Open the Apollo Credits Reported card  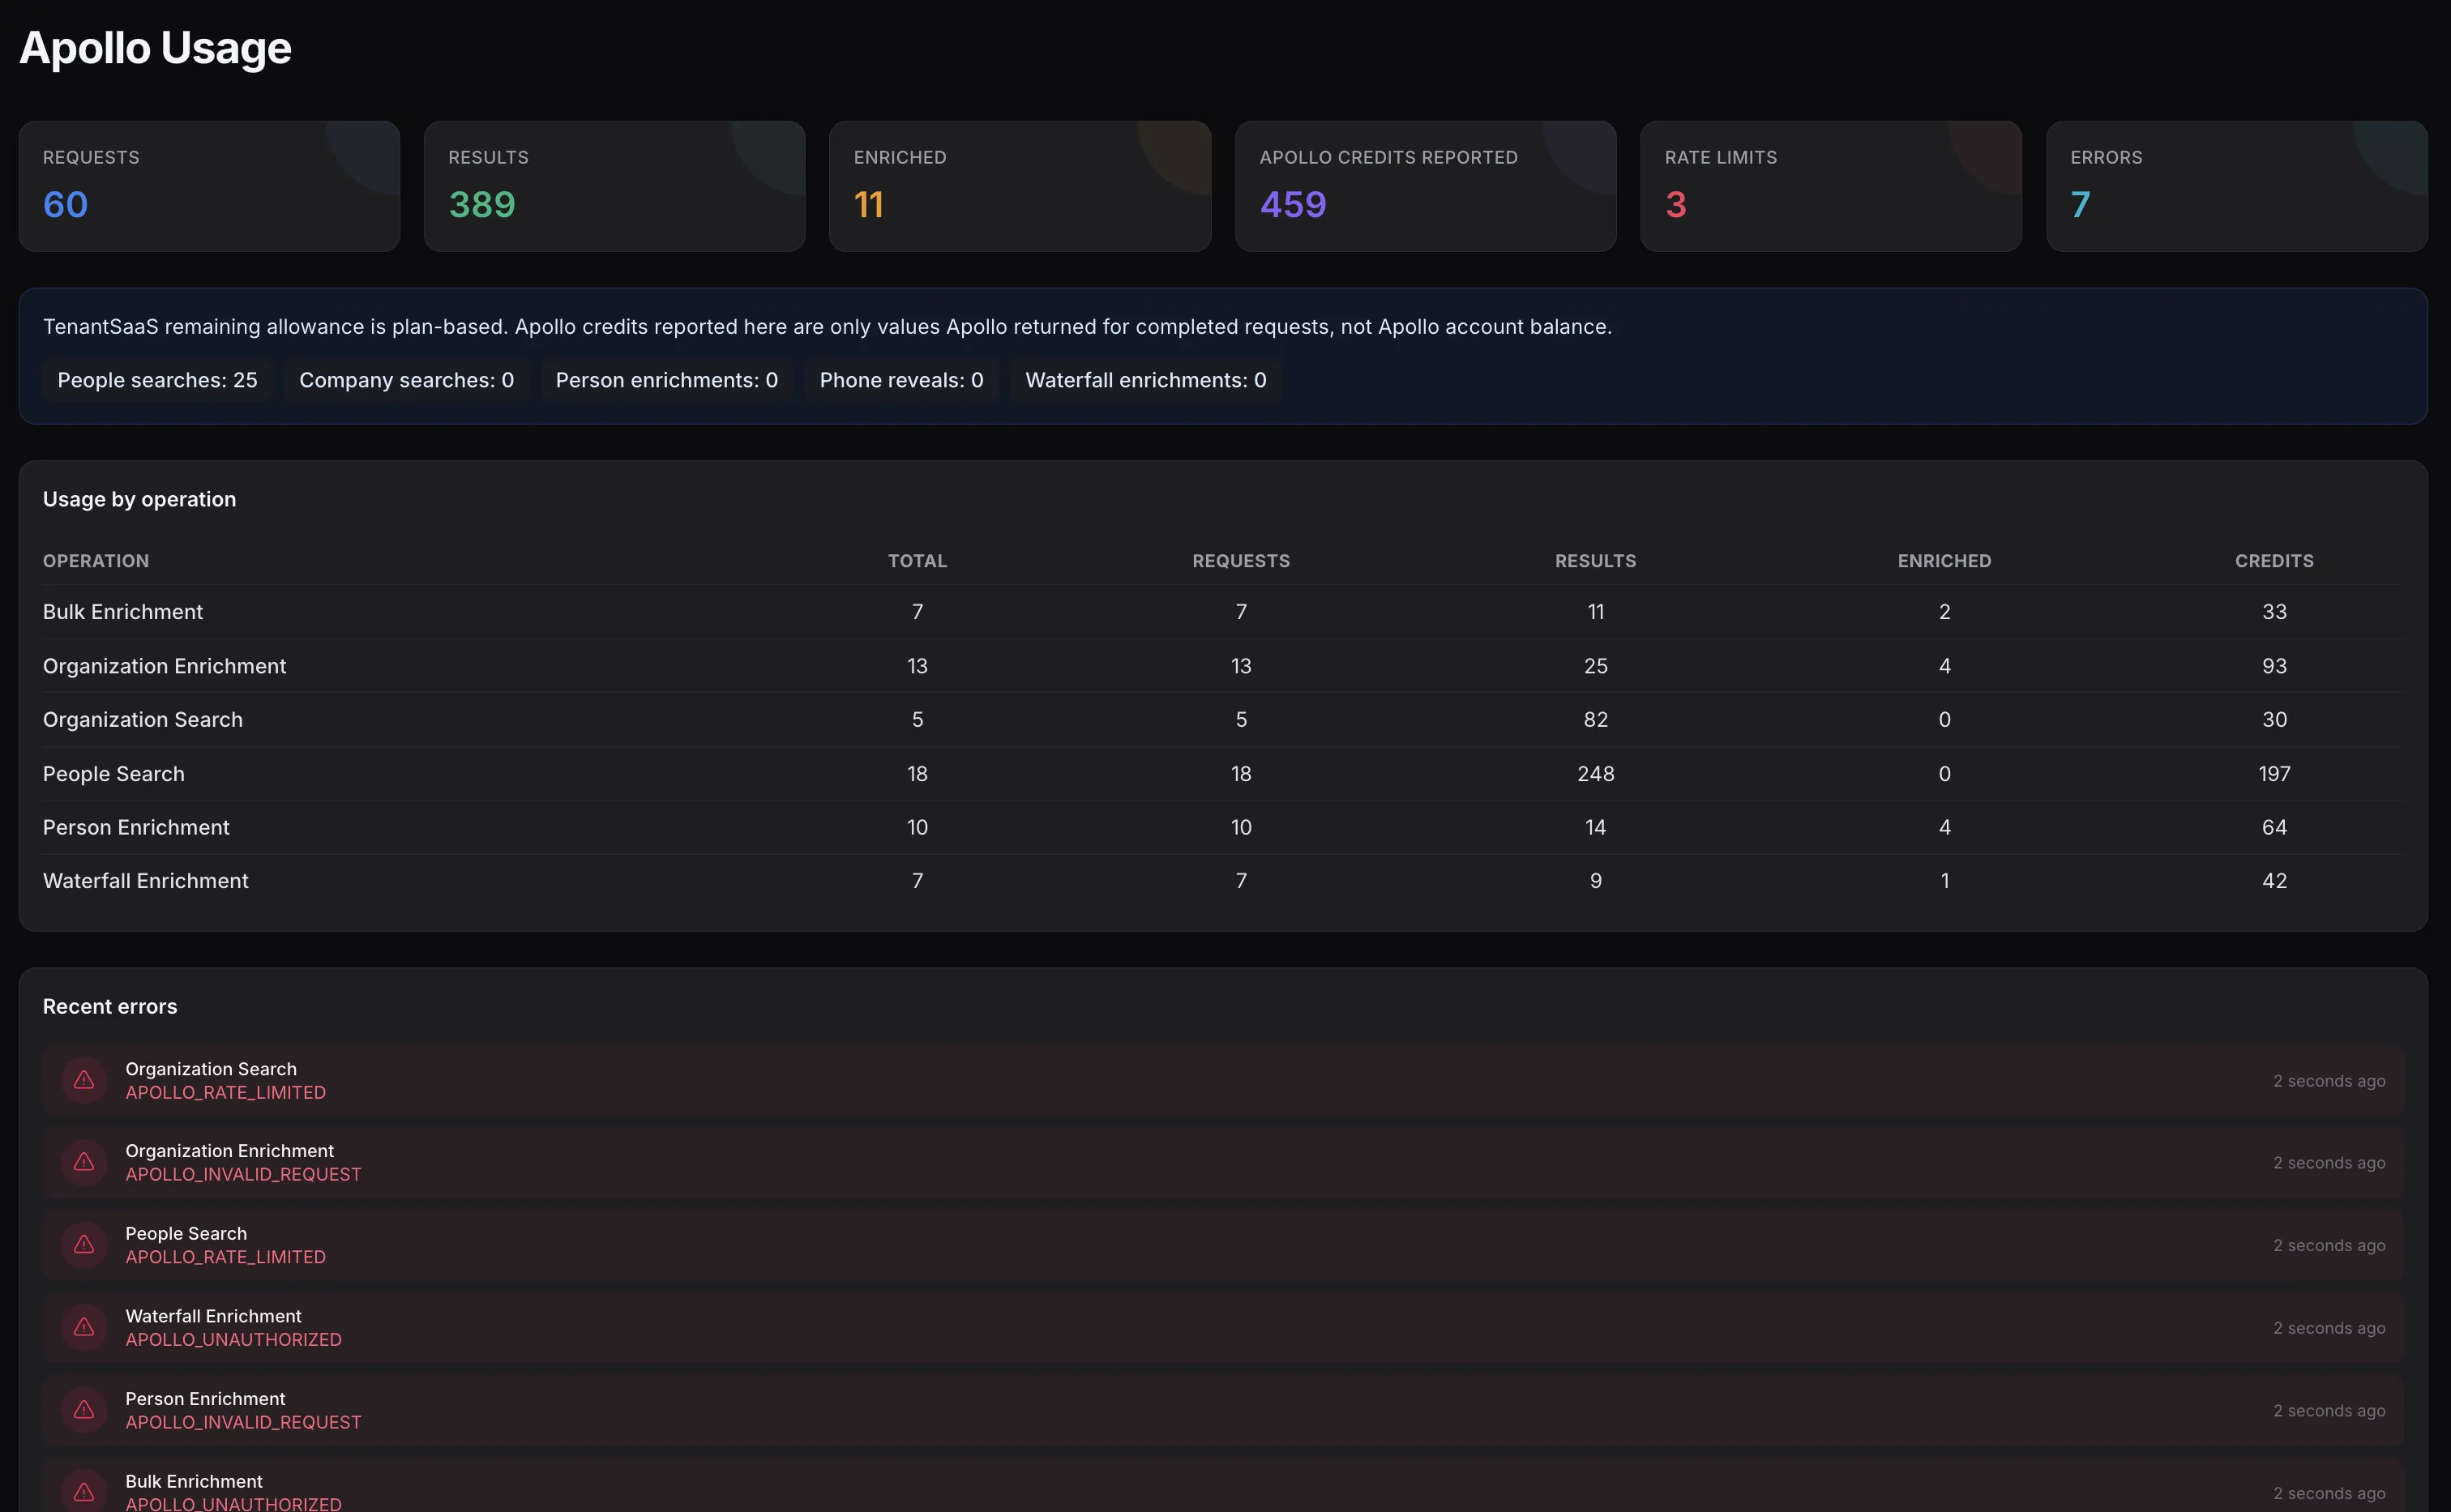click(x=1425, y=186)
